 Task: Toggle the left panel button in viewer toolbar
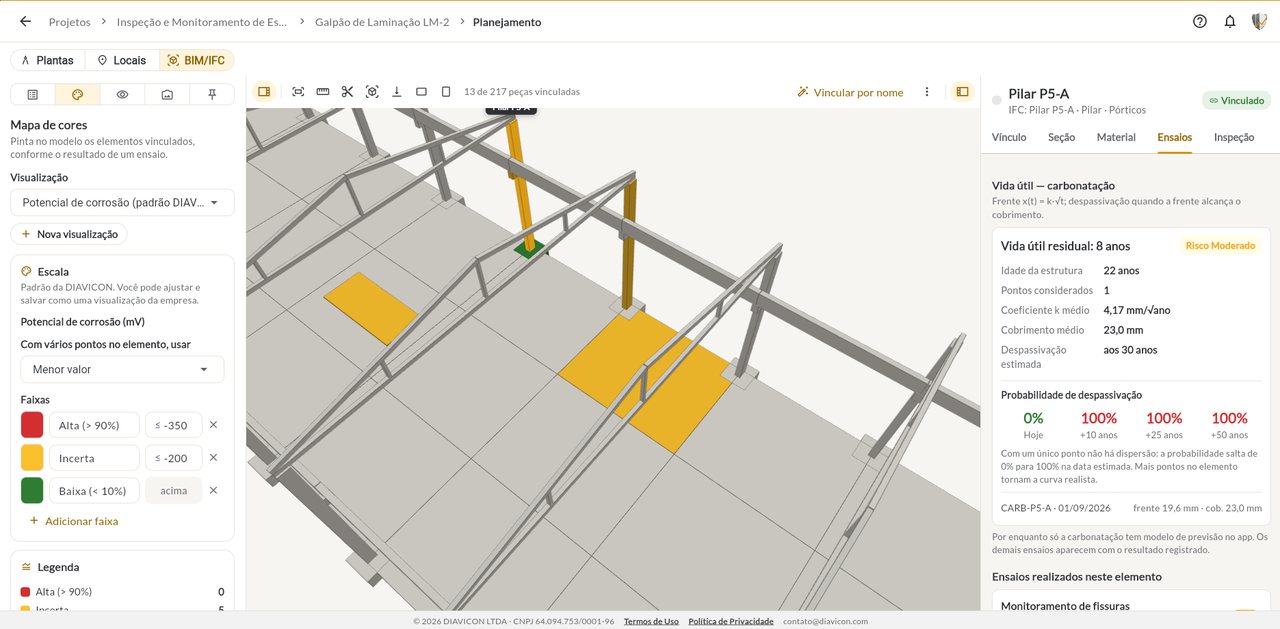(264, 91)
